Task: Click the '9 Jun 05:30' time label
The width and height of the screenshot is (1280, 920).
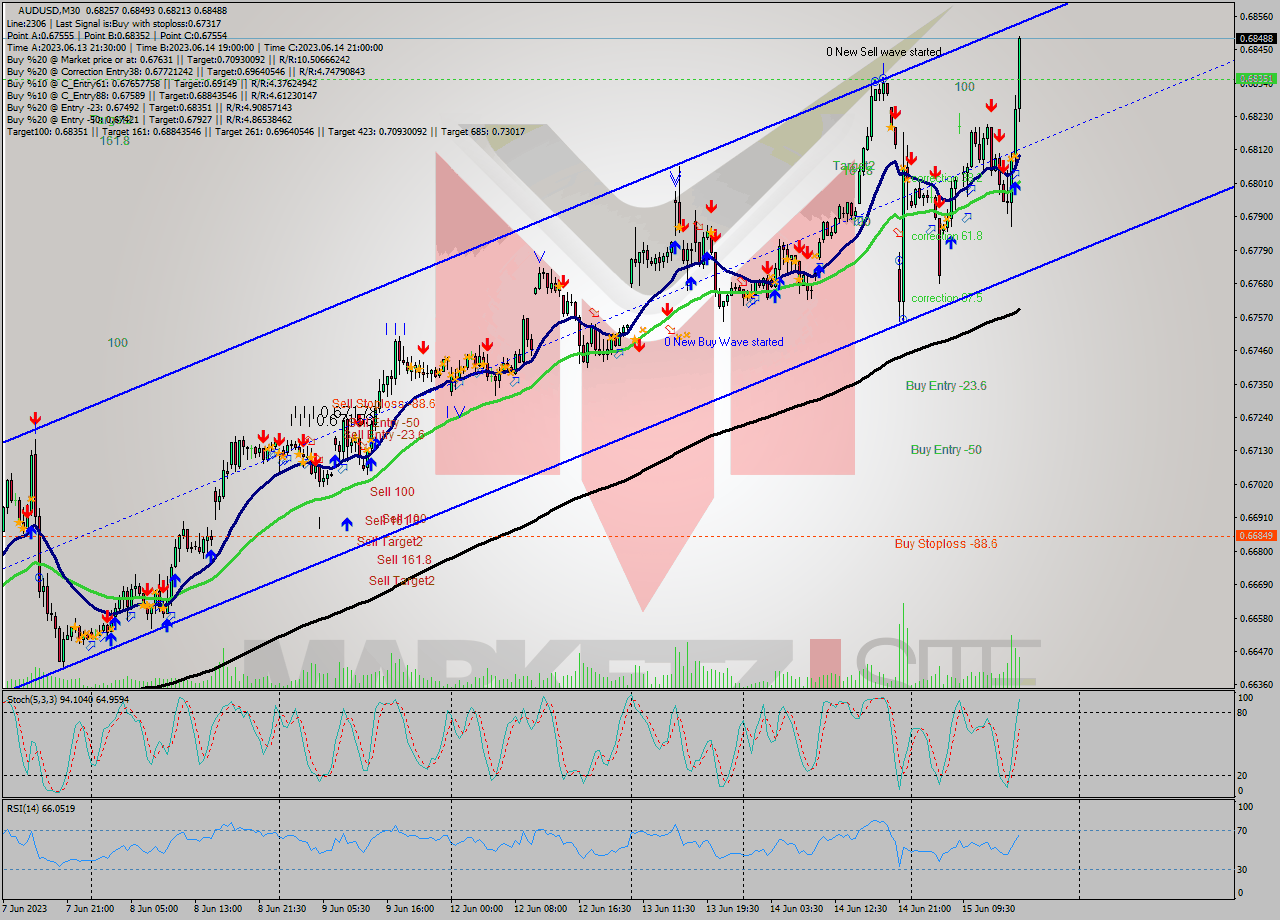Action: pos(346,910)
